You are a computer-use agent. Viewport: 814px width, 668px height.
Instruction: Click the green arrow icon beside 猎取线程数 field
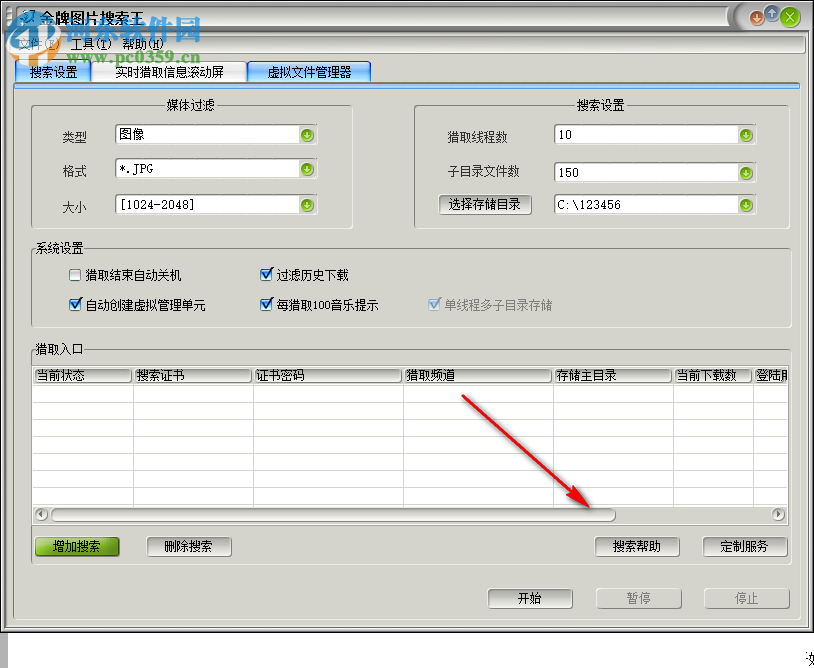pyautogui.click(x=748, y=135)
